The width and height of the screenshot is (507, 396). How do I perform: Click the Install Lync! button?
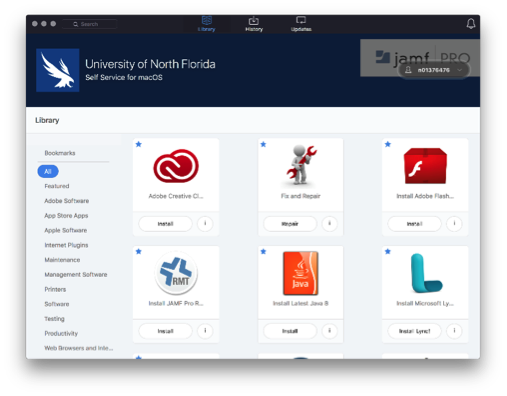click(x=414, y=331)
